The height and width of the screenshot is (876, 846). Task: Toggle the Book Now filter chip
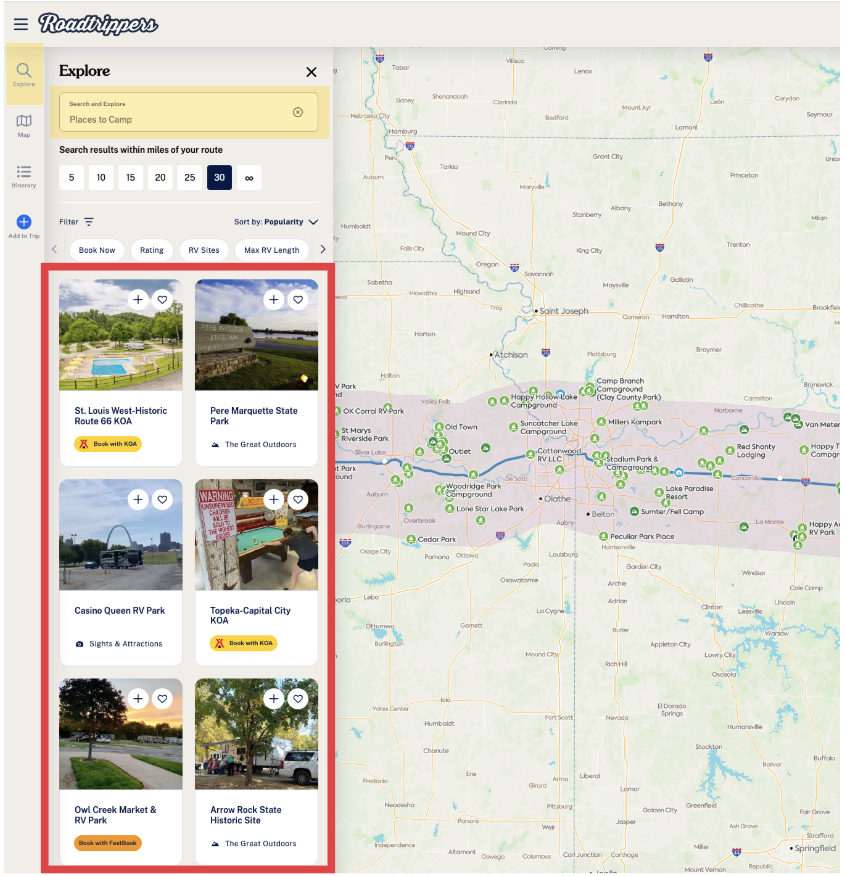[97, 250]
